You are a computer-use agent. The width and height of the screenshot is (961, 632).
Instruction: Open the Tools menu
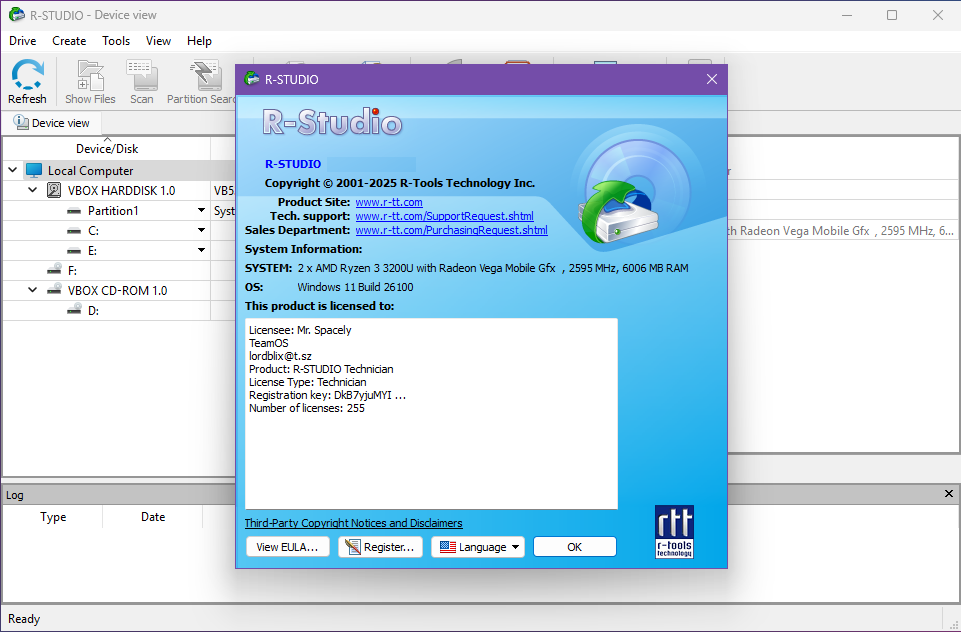coord(116,41)
